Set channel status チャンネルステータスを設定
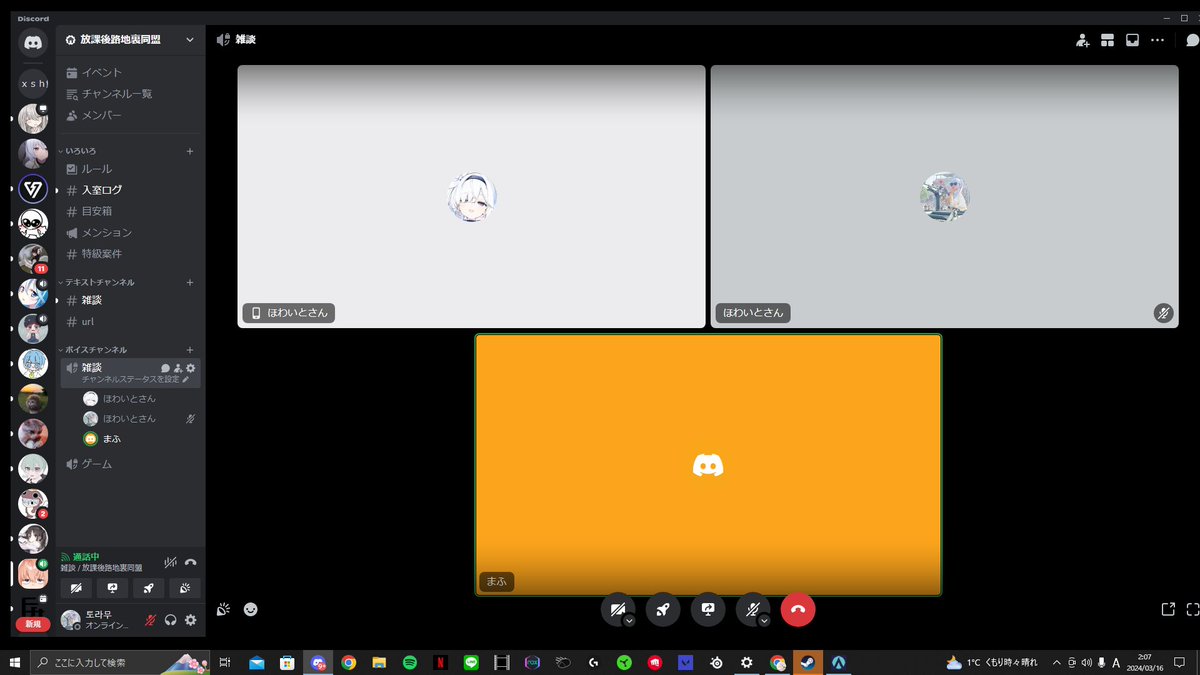 point(135,380)
